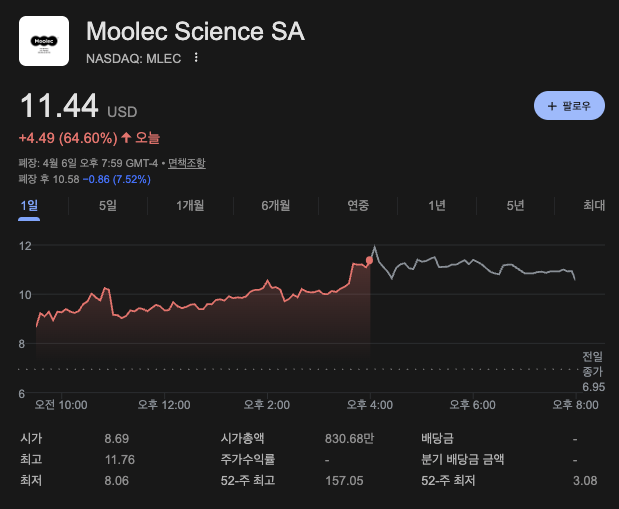Select the 최대 max range tab
The width and height of the screenshot is (619, 509).
[x=594, y=205]
